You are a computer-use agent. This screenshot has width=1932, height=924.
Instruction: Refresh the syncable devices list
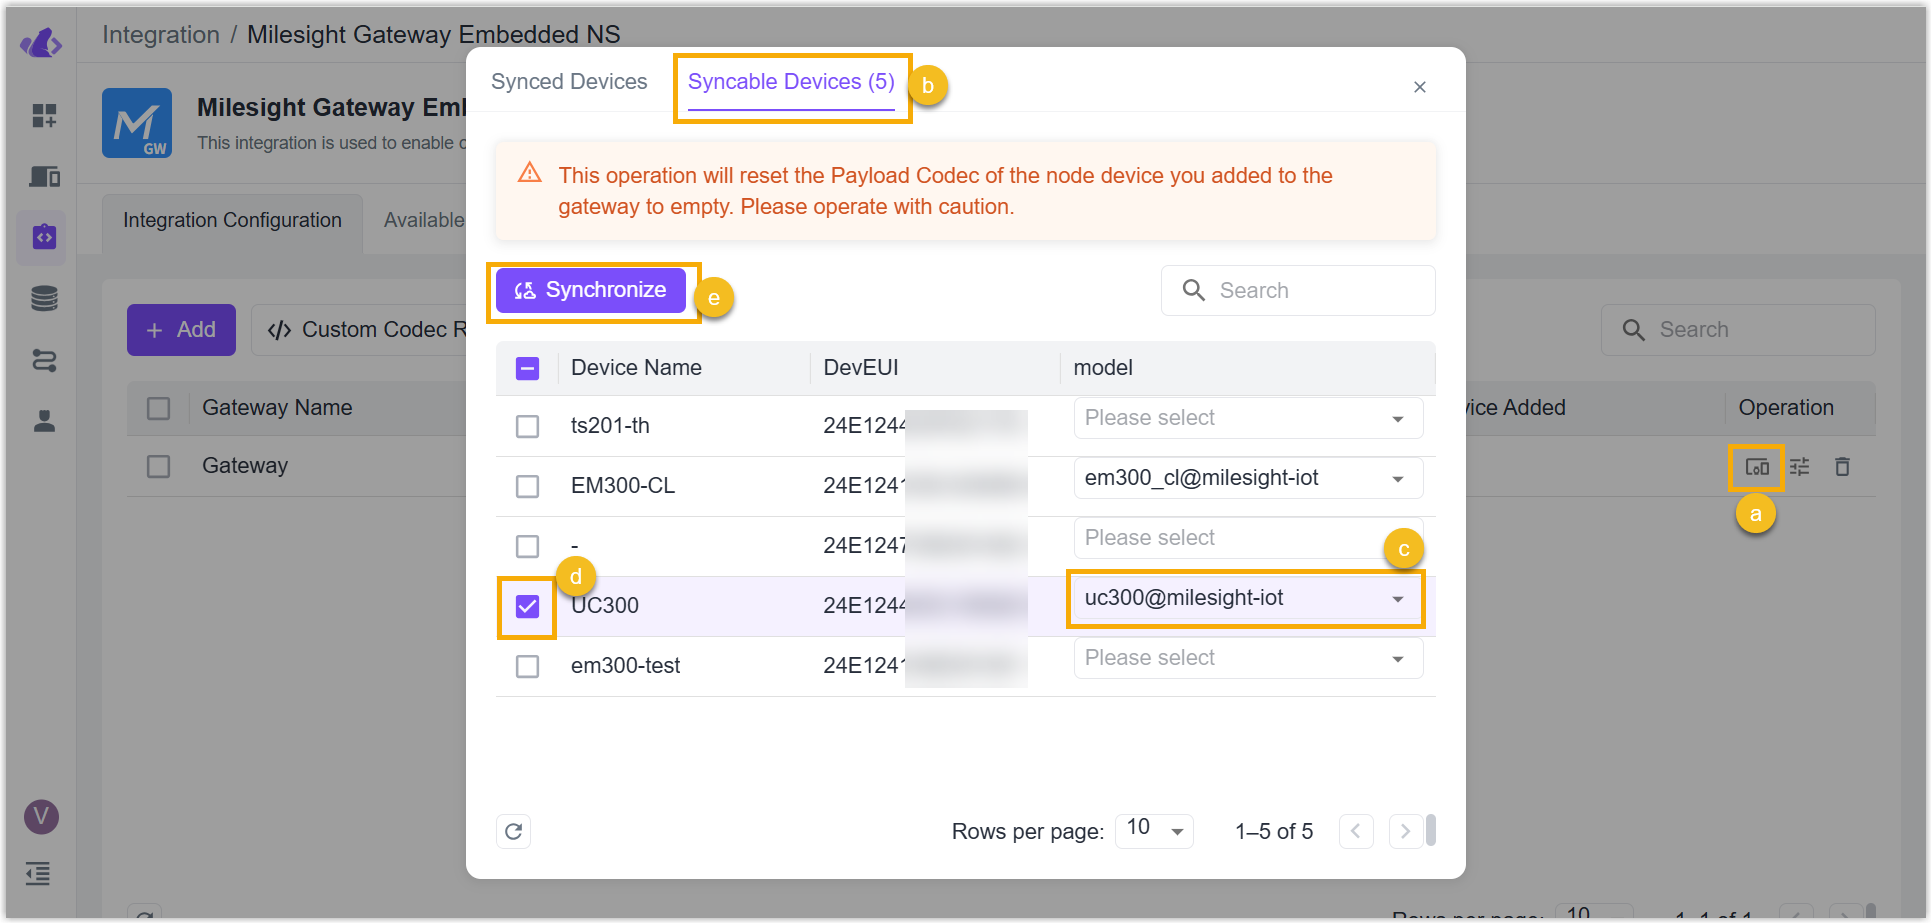click(514, 831)
